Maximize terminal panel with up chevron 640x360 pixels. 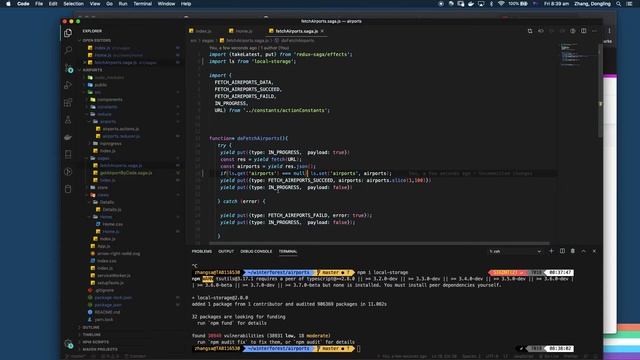click(x=583, y=251)
